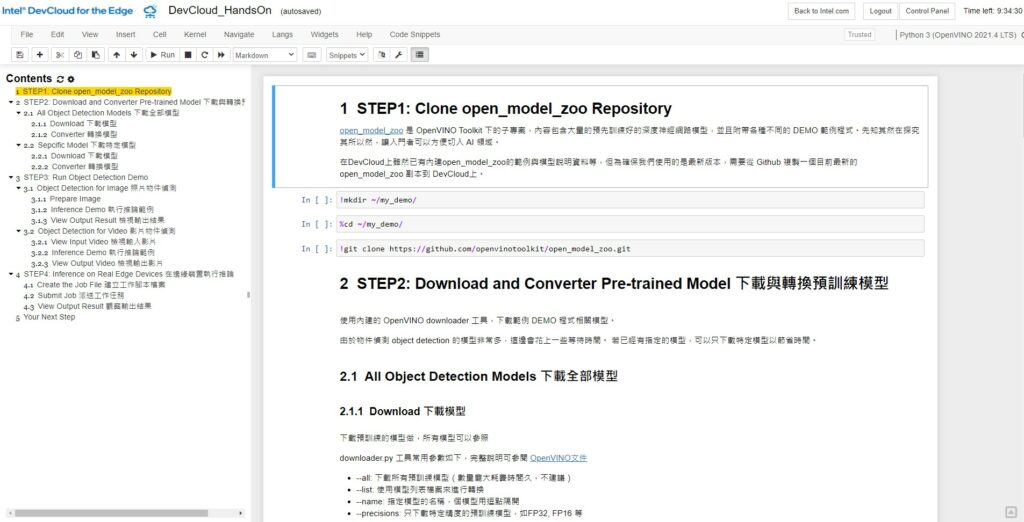Collapse 2.1 All Object Detection Models item
The height and width of the screenshot is (522, 1024).
(18, 113)
